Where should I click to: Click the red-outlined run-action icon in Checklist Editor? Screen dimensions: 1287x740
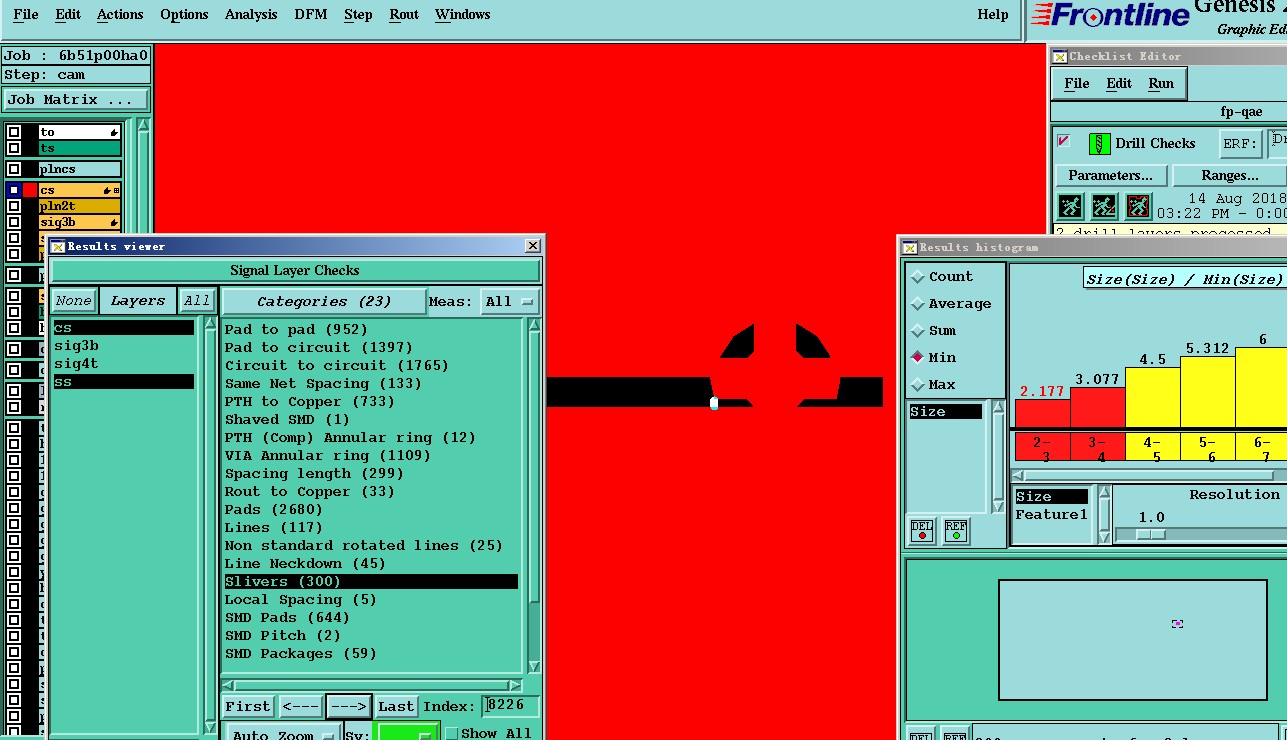pyautogui.click(x=1138, y=206)
